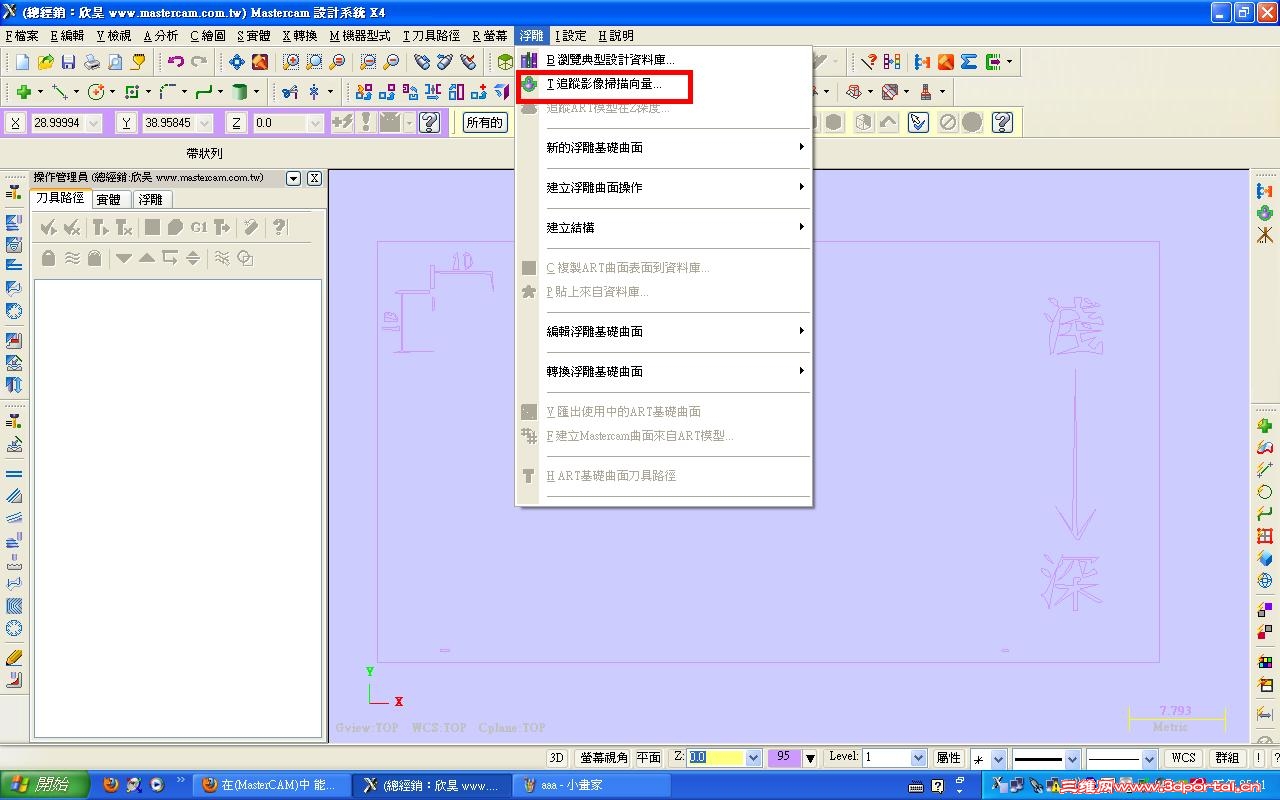Switch to 在(MasterCAM)中 Firefox taskbar window
This screenshot has height=800, width=1280.
pos(272,785)
